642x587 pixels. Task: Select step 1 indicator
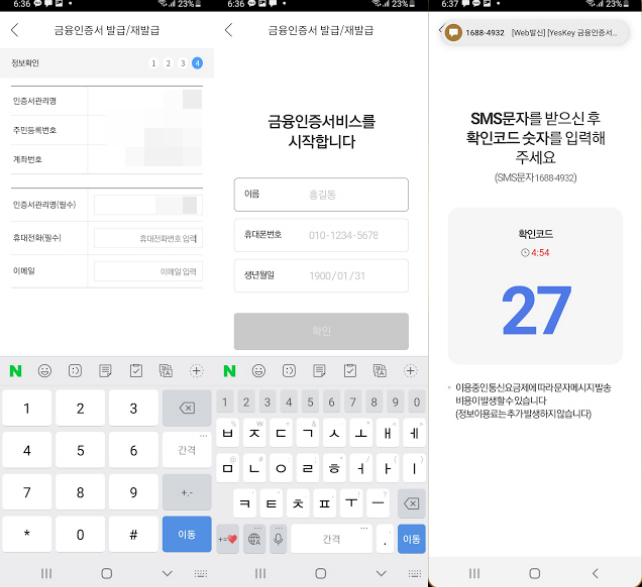[x=154, y=63]
